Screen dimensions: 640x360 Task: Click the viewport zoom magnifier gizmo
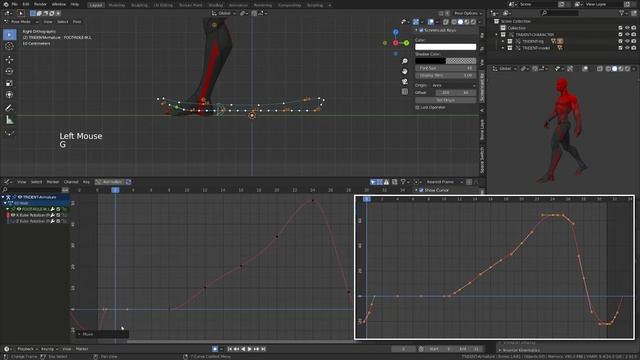point(404,61)
